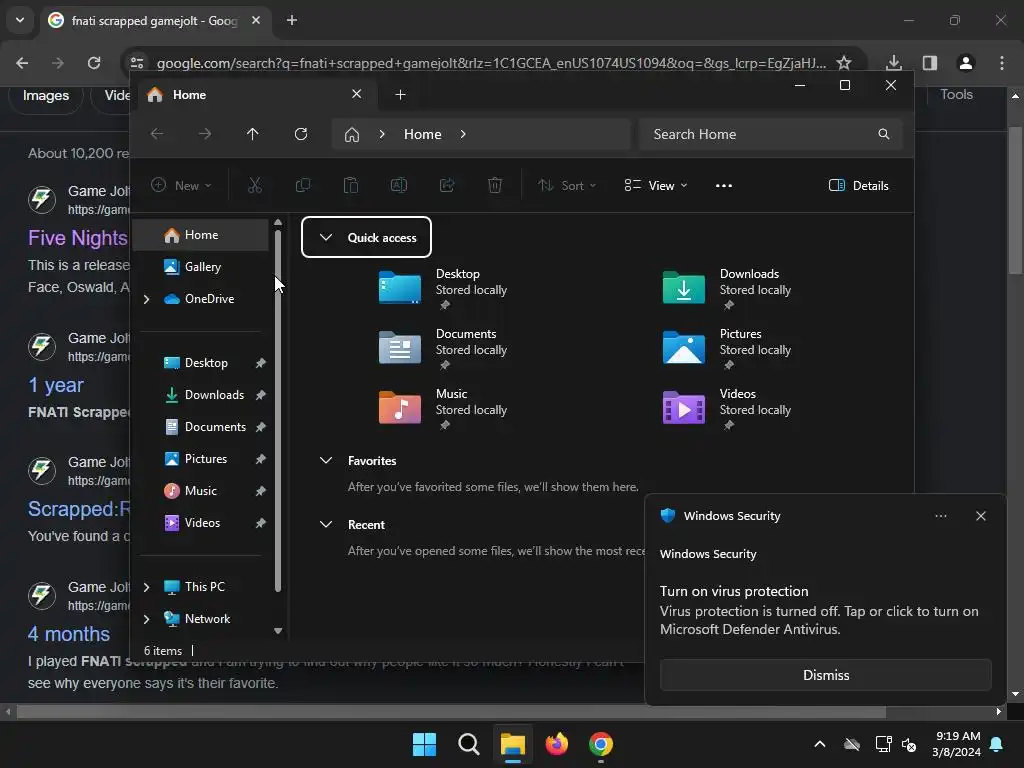The image size is (1024, 768).
Task: Refresh the File Explorer view
Action: 301,134
